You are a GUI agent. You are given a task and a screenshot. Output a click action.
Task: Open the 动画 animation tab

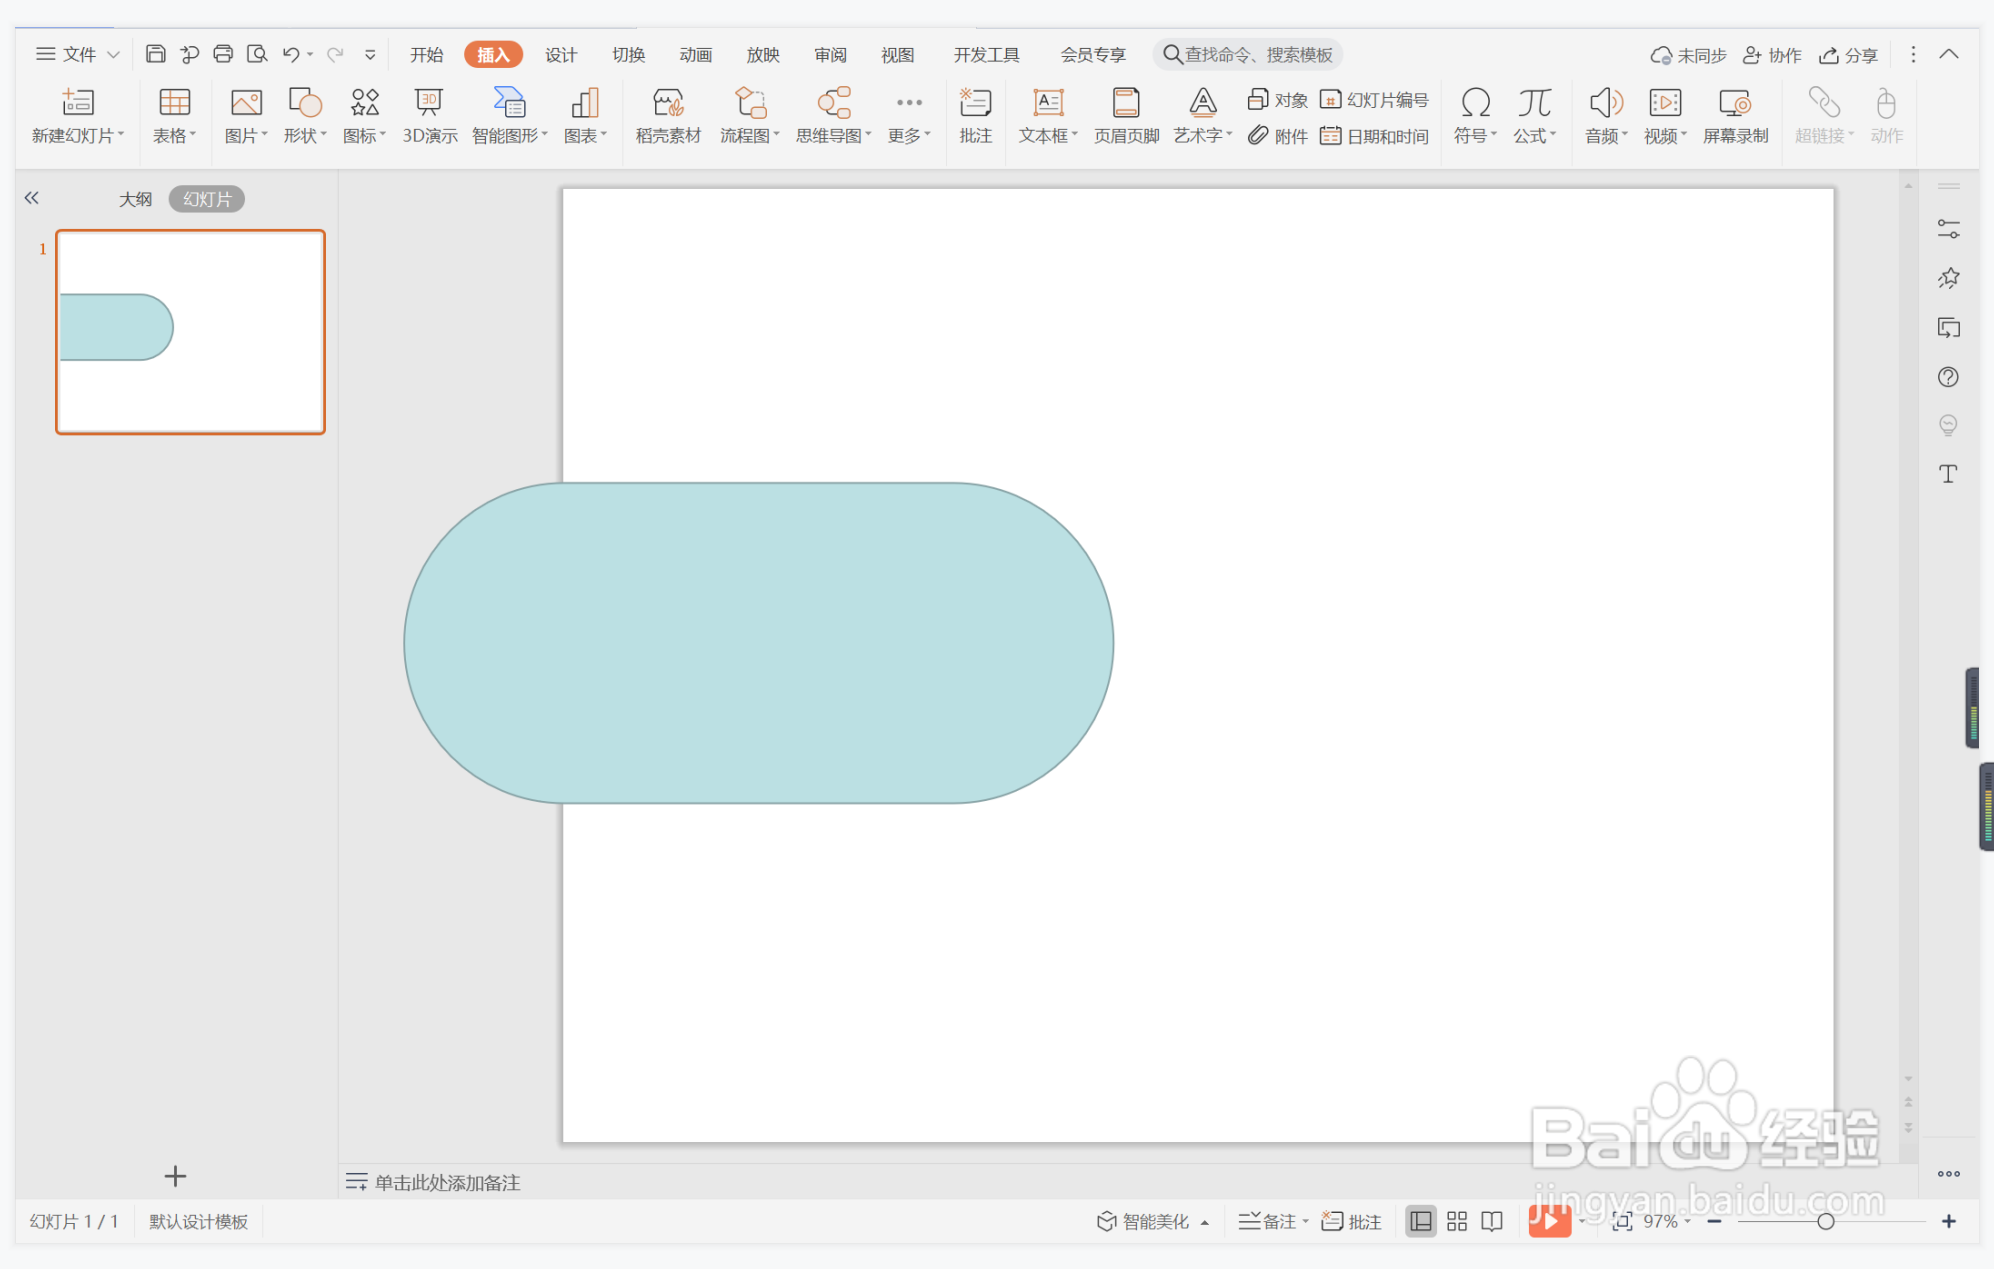tap(695, 55)
